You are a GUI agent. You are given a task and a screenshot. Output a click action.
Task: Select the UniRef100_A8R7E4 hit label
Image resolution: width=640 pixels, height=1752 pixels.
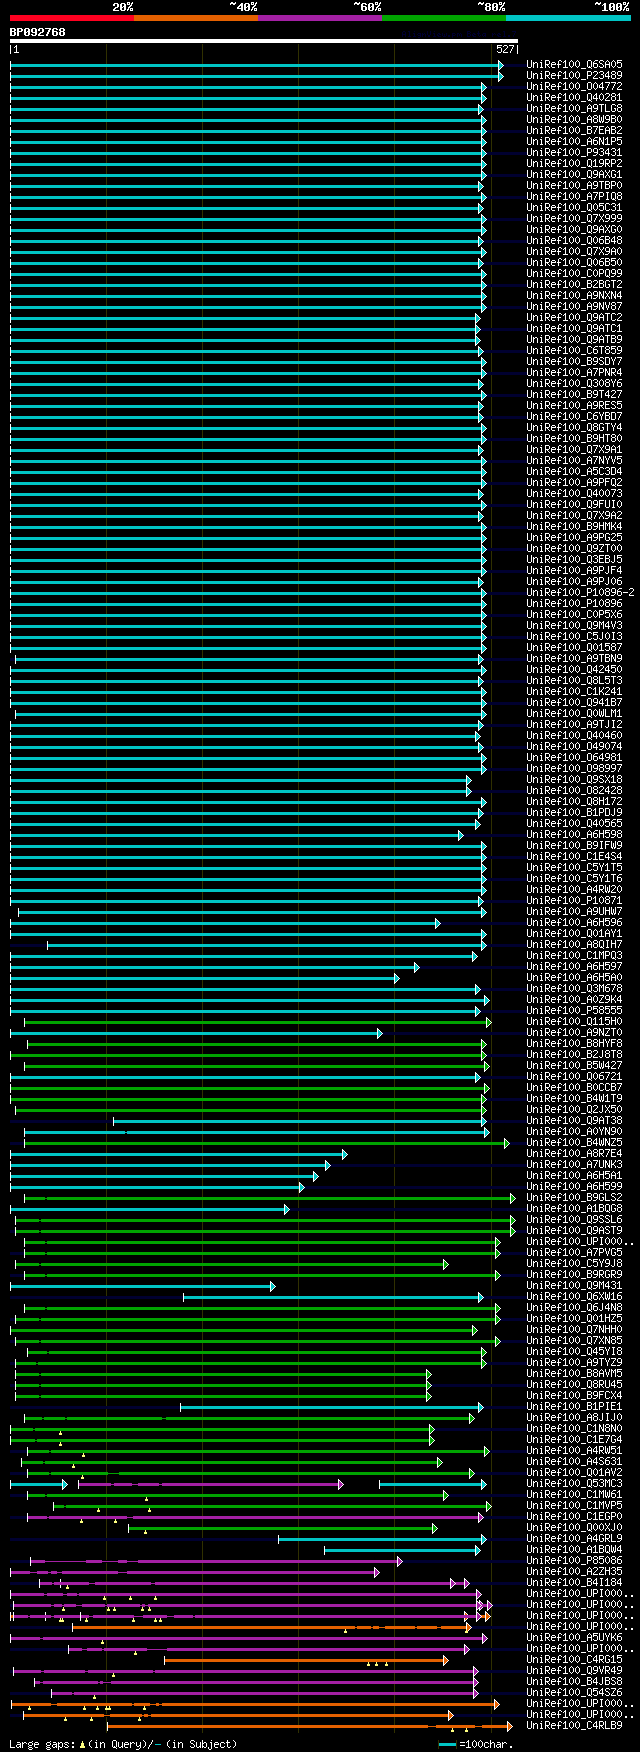[574, 1154]
